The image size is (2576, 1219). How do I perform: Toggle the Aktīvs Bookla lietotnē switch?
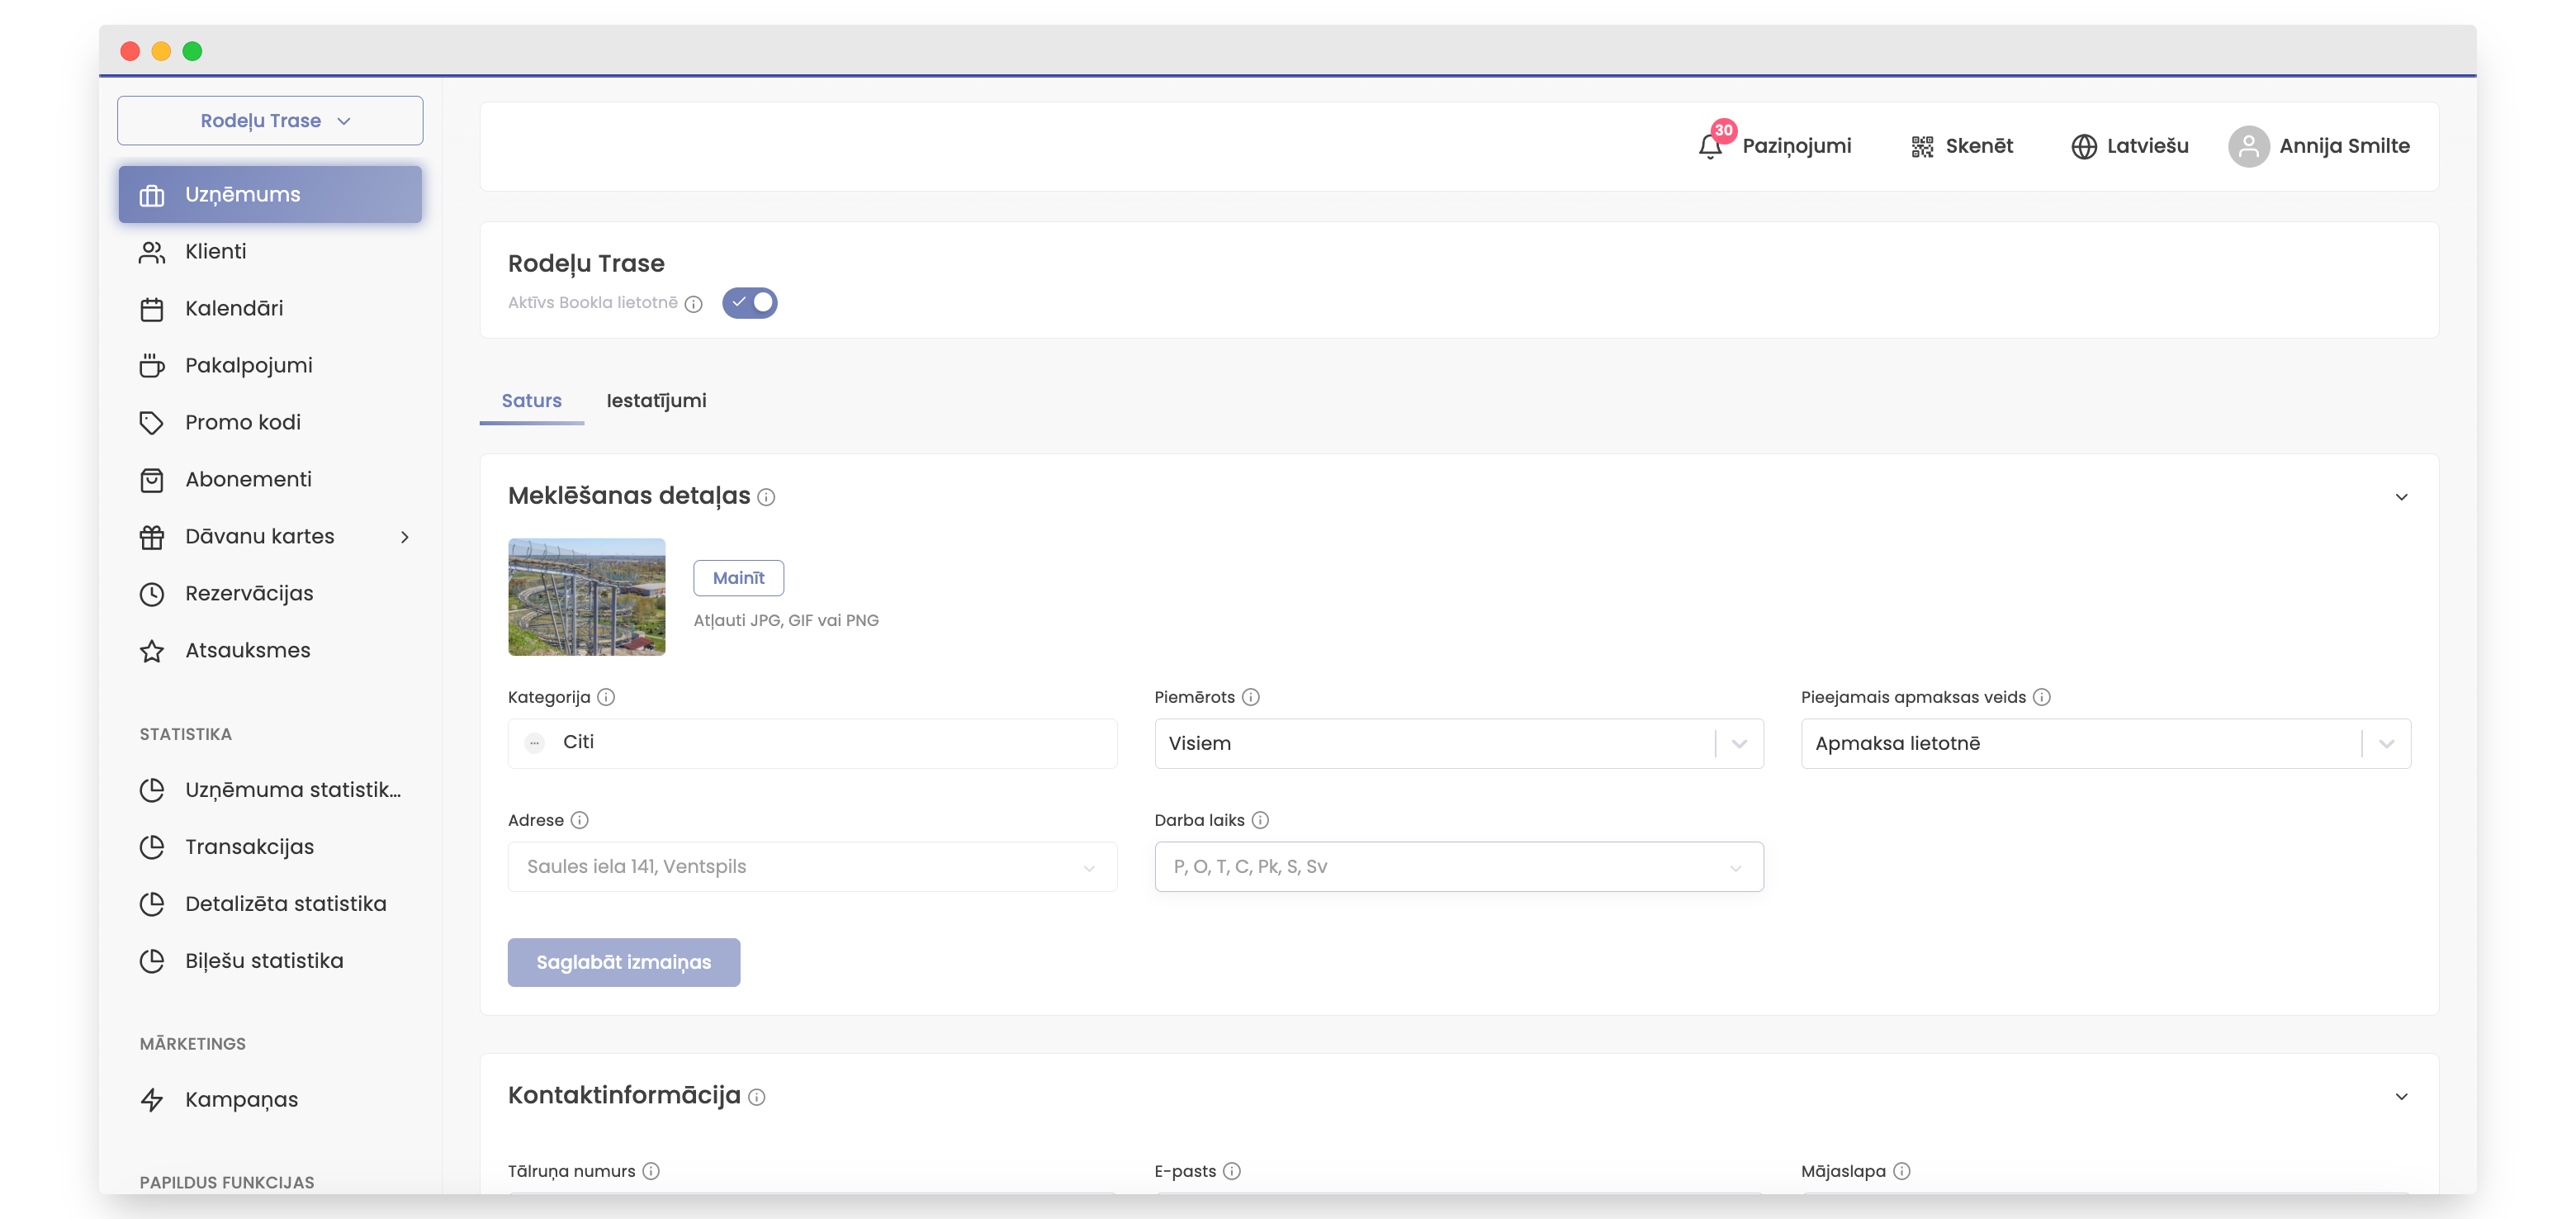pos(749,302)
